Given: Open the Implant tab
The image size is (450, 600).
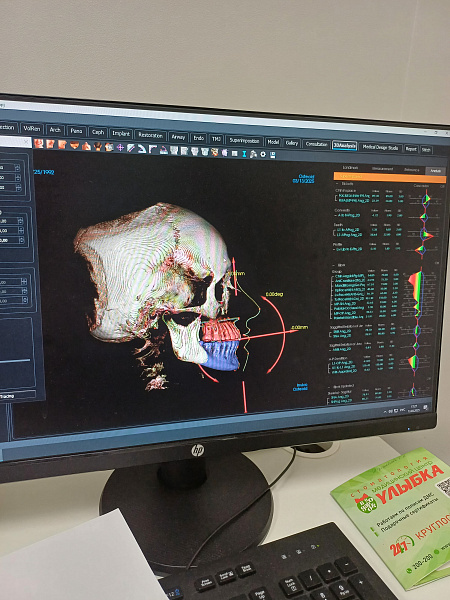Looking at the screenshot, I should pos(121,134).
